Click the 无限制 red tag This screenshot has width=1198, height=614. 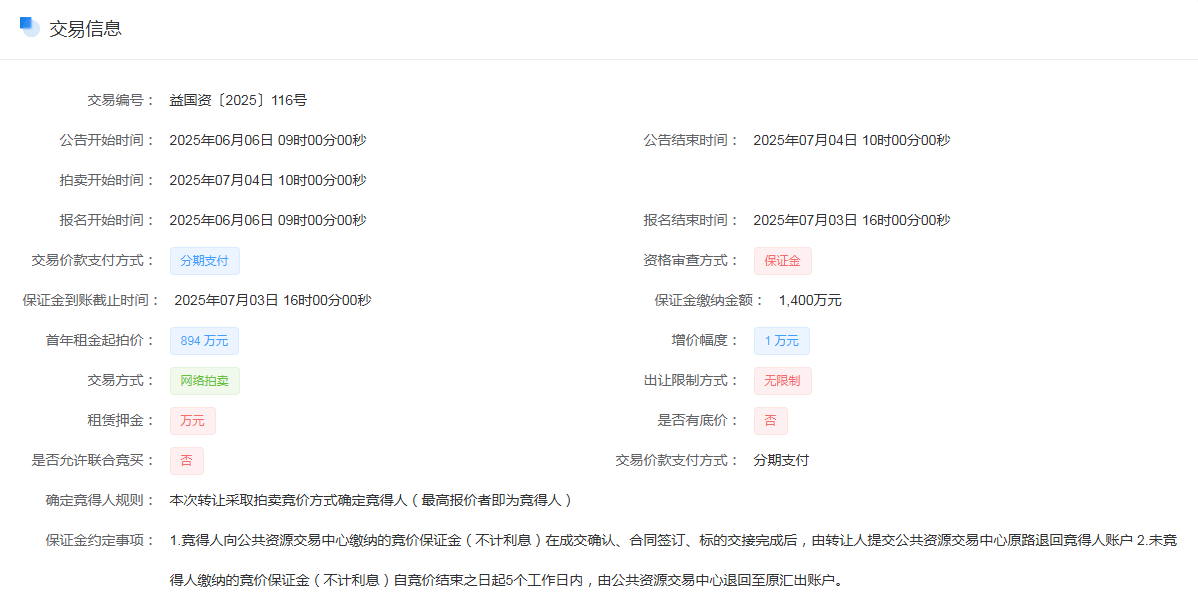point(782,380)
